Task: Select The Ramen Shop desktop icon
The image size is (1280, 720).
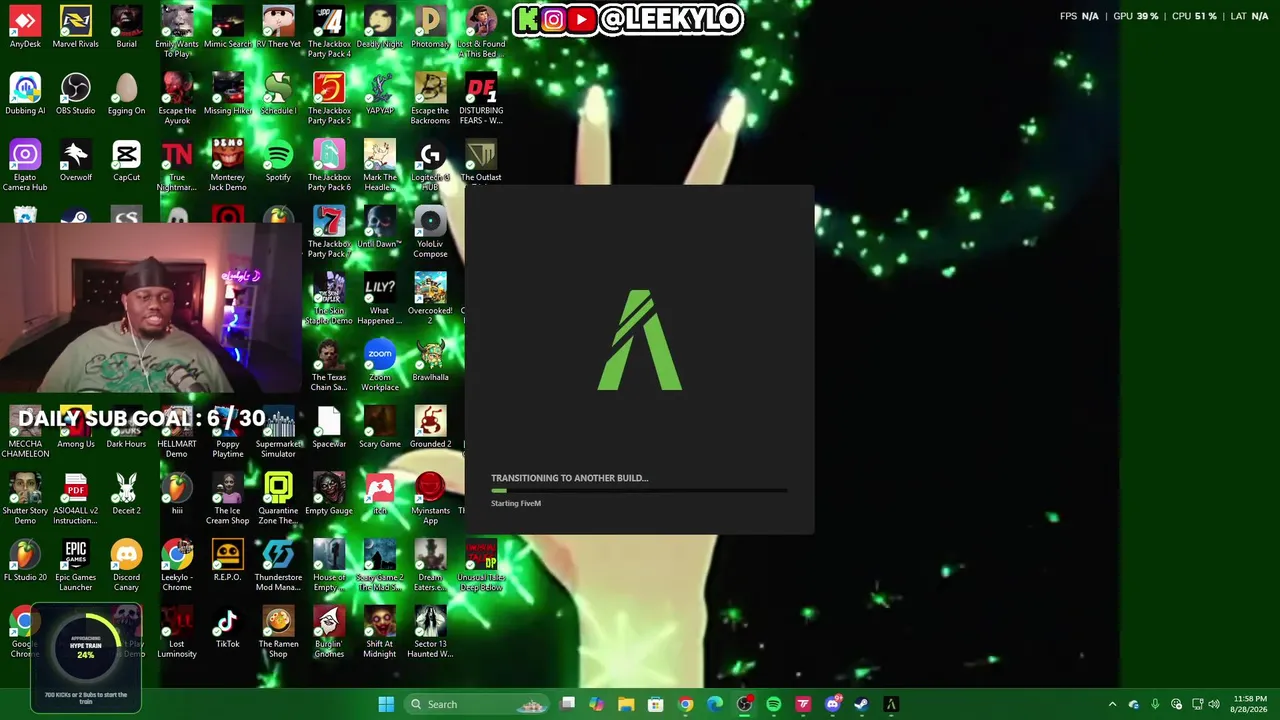Action: (x=278, y=632)
